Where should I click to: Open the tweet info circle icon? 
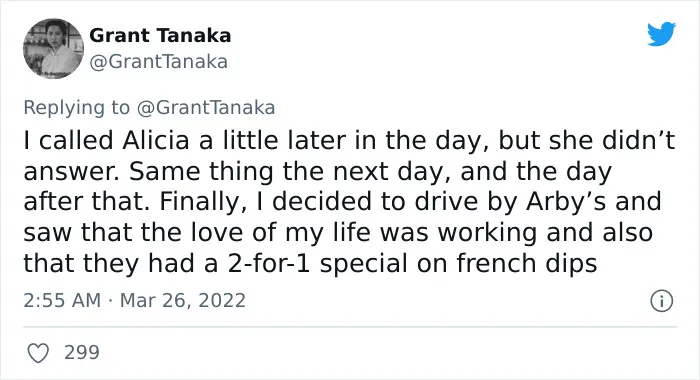(661, 301)
